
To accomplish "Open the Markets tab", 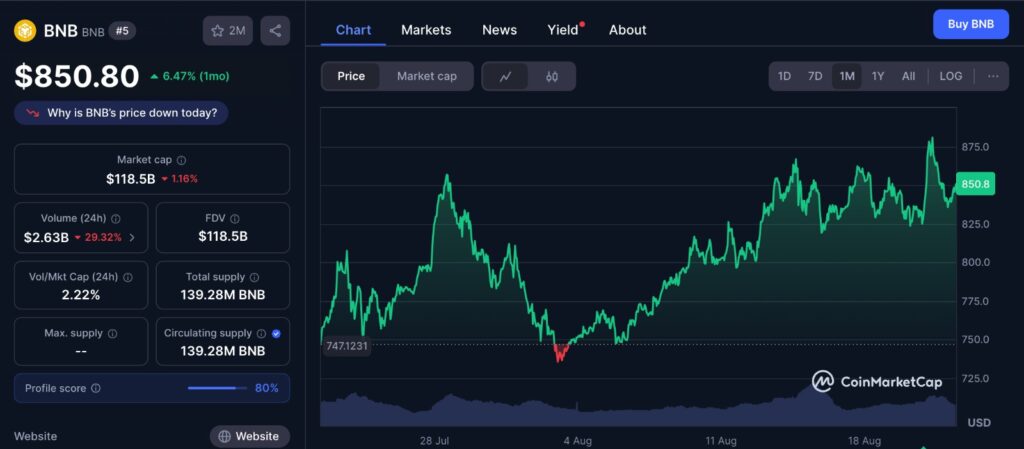I will coord(426,30).
